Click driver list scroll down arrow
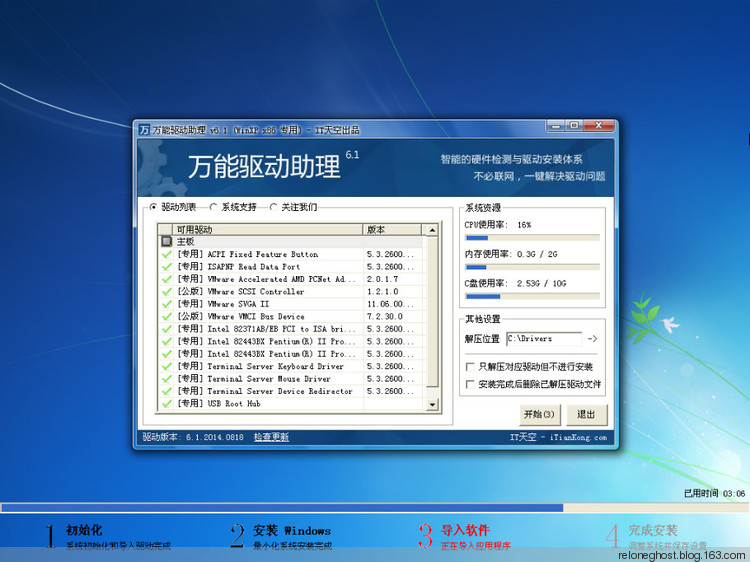This screenshot has height=562, width=750. tap(432, 405)
